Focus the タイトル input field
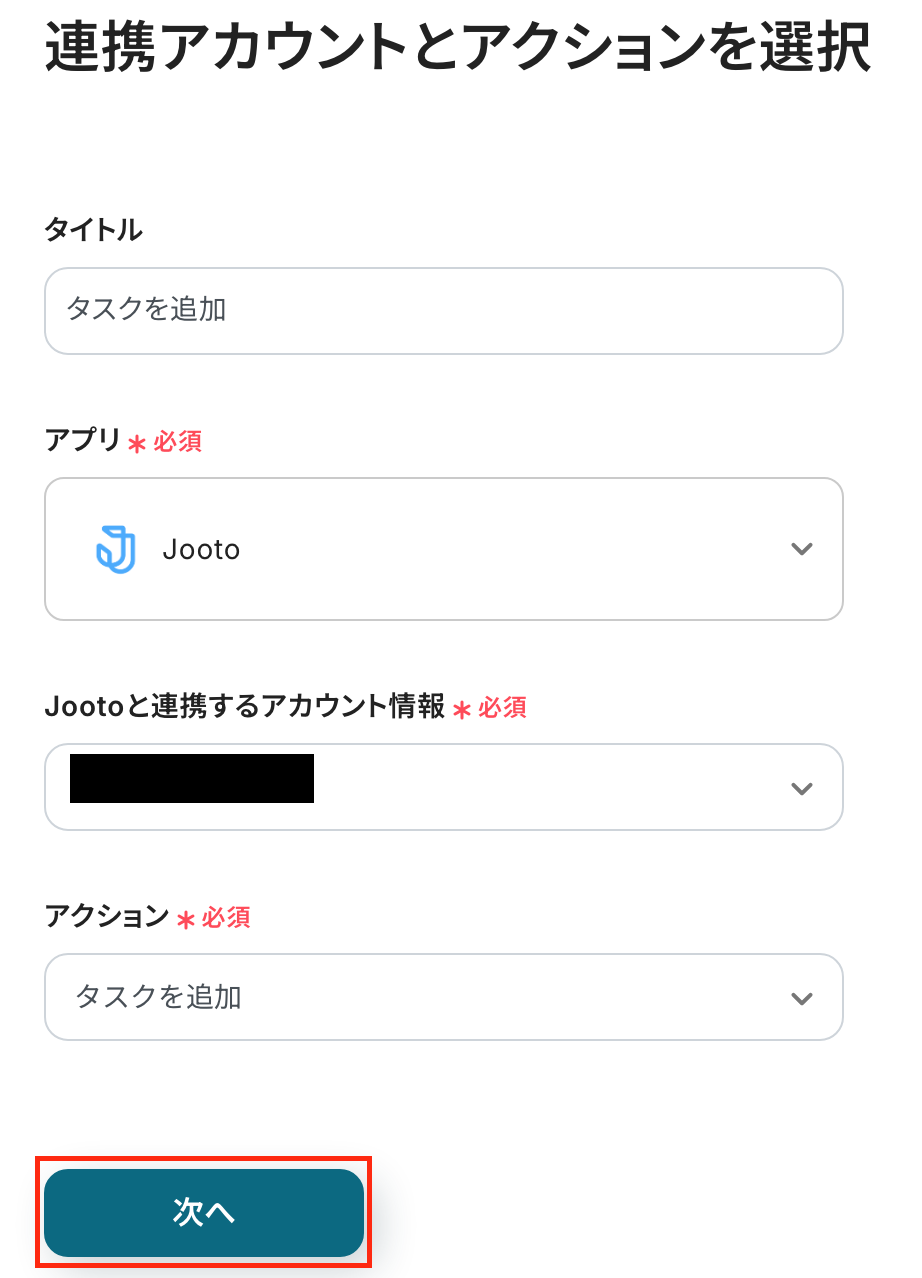This screenshot has height=1278, width=922. [x=443, y=310]
